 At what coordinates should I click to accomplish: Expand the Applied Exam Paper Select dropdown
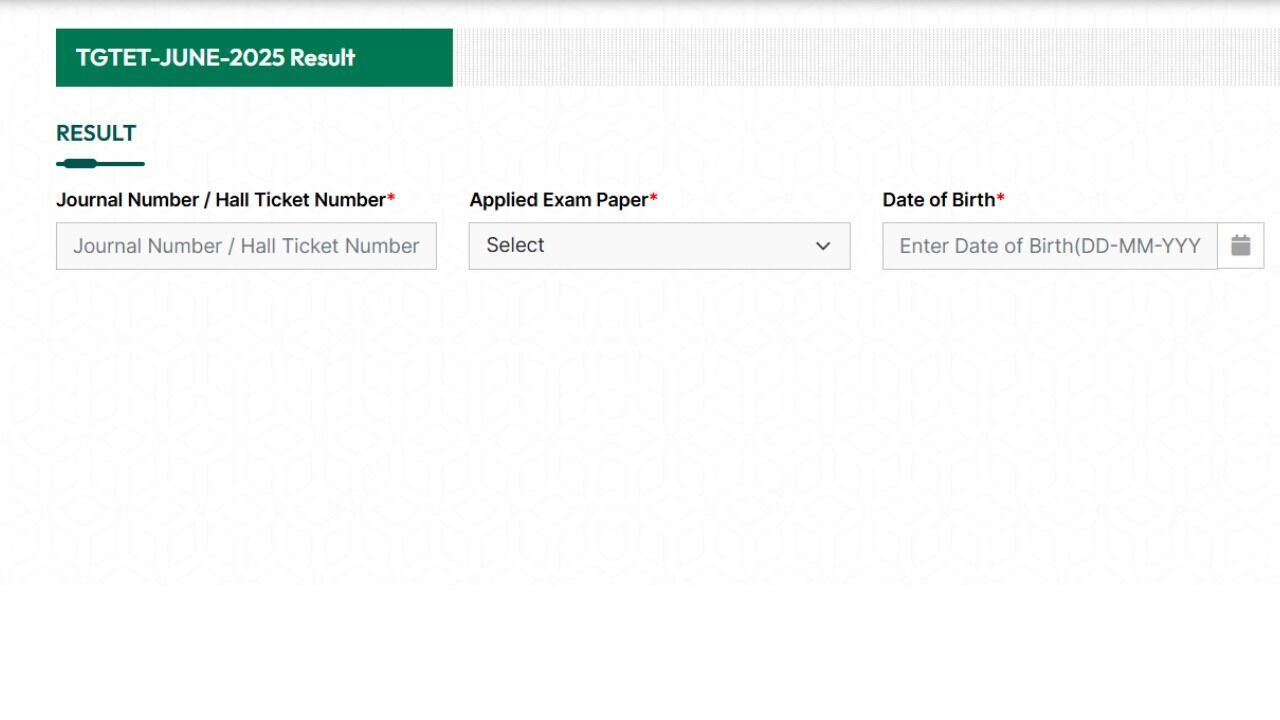[x=659, y=246]
